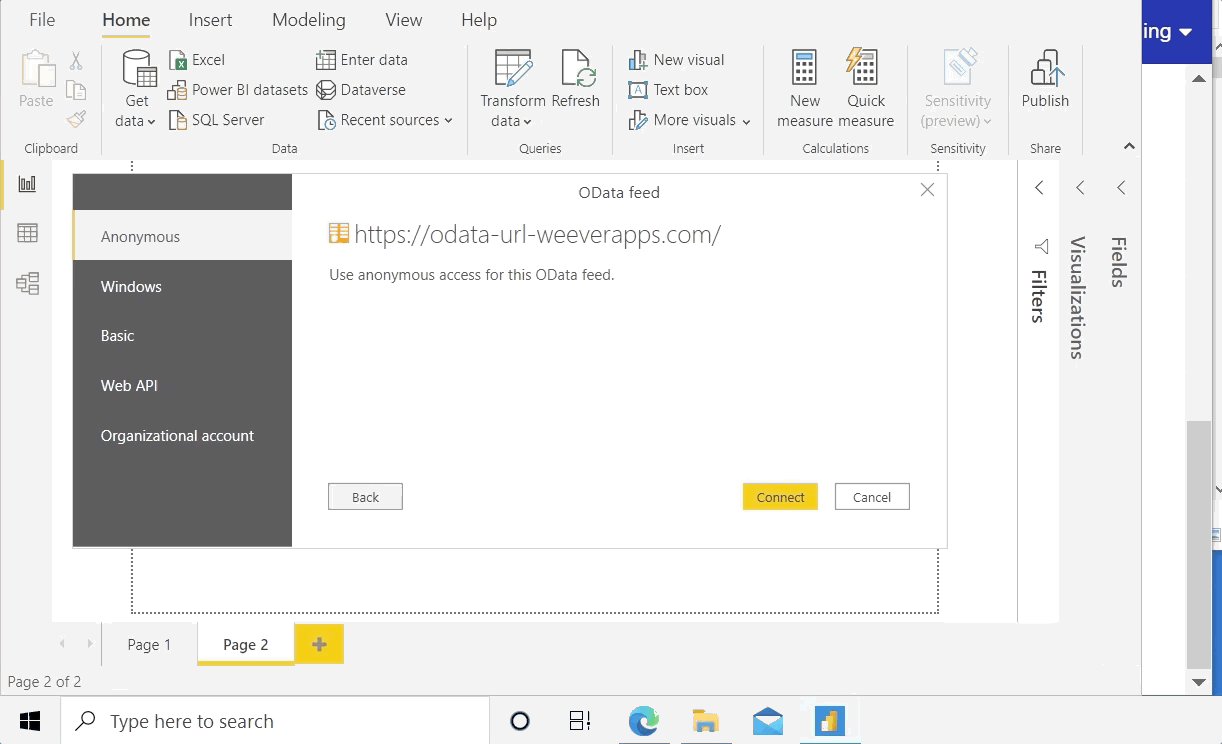The width and height of the screenshot is (1222, 744).
Task: Click the Fields pane label
Action: pos(1118,262)
